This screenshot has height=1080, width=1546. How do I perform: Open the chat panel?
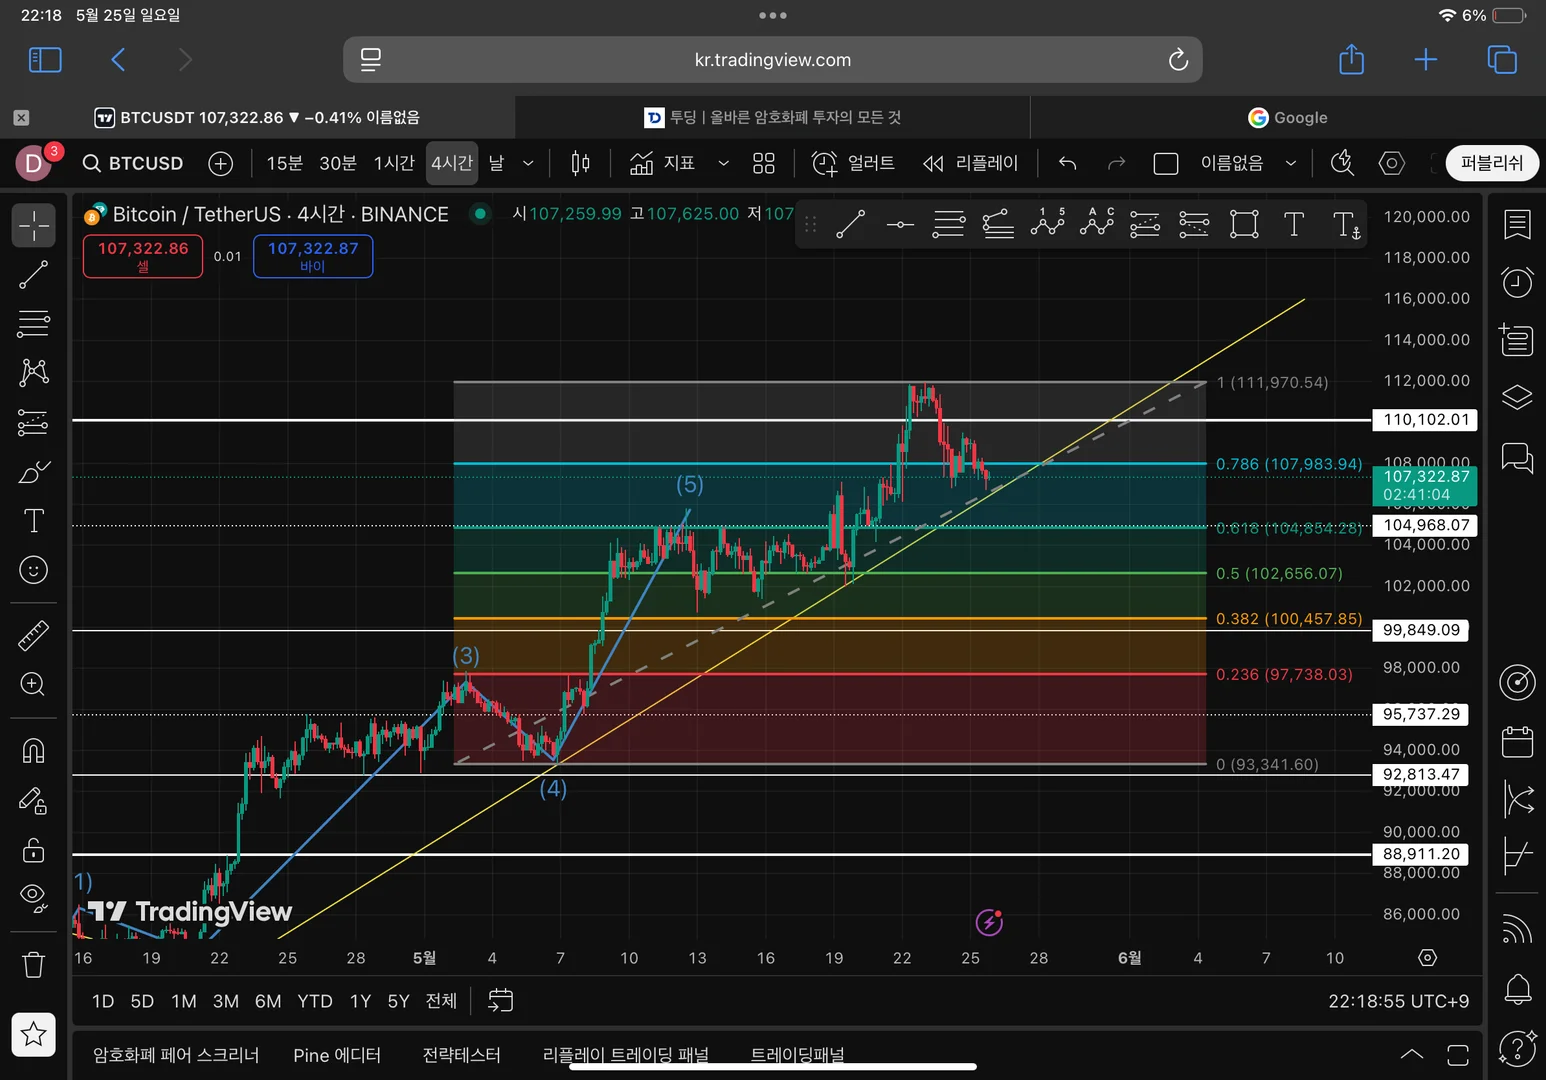tap(1517, 458)
